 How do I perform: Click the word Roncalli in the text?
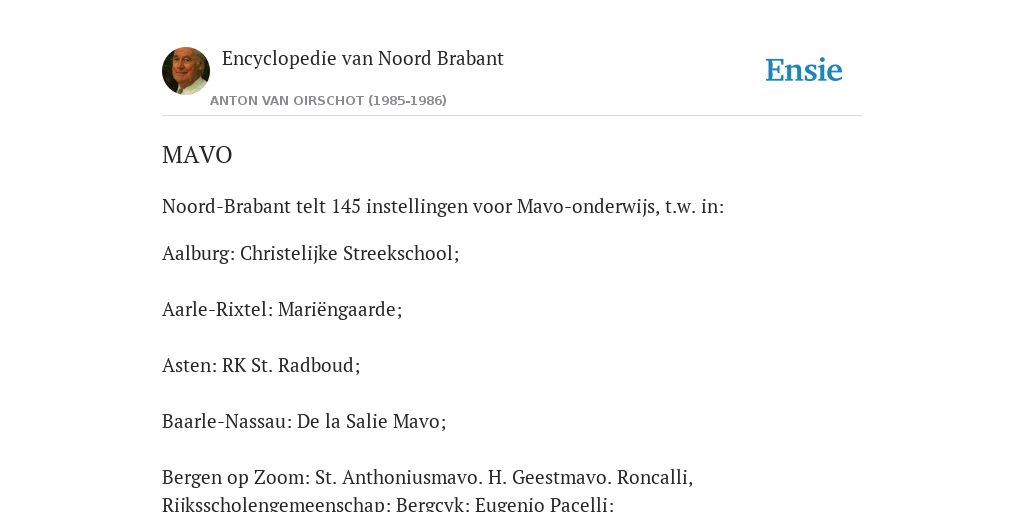[x=654, y=477]
